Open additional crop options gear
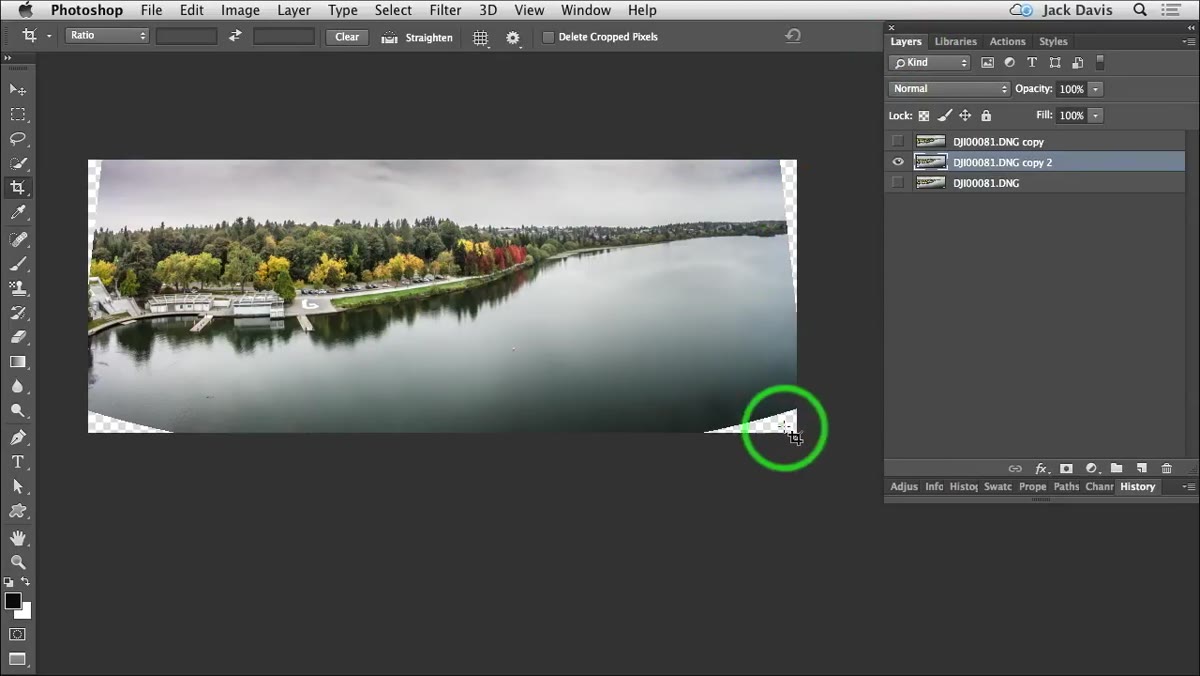The image size is (1200, 676). coord(513,37)
